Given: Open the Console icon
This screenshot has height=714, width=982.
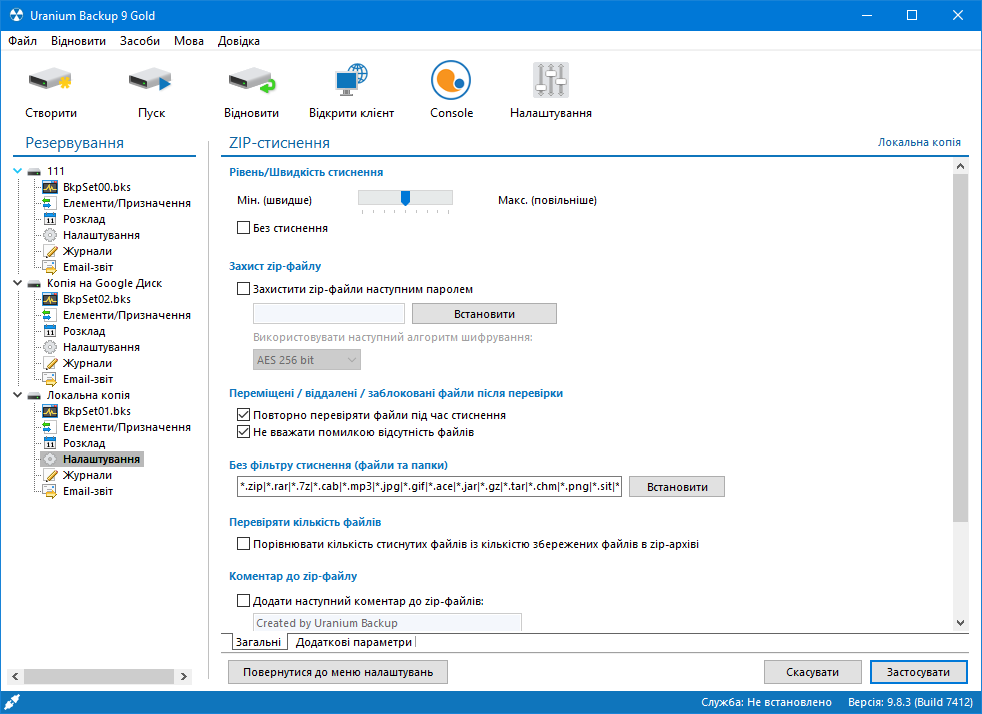Looking at the screenshot, I should click(x=451, y=80).
